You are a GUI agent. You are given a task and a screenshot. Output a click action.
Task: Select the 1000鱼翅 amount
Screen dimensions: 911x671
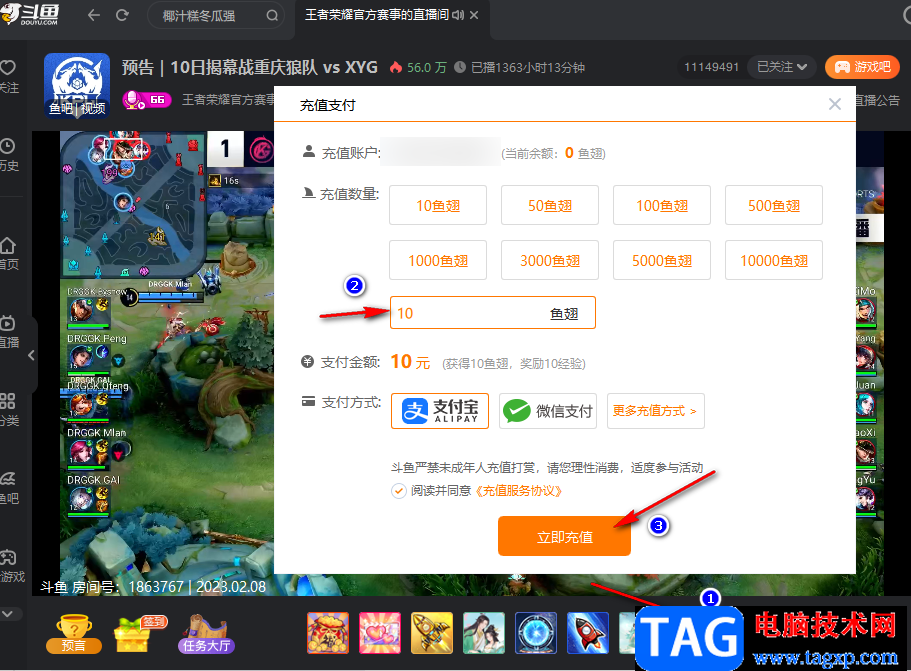[x=438, y=260]
